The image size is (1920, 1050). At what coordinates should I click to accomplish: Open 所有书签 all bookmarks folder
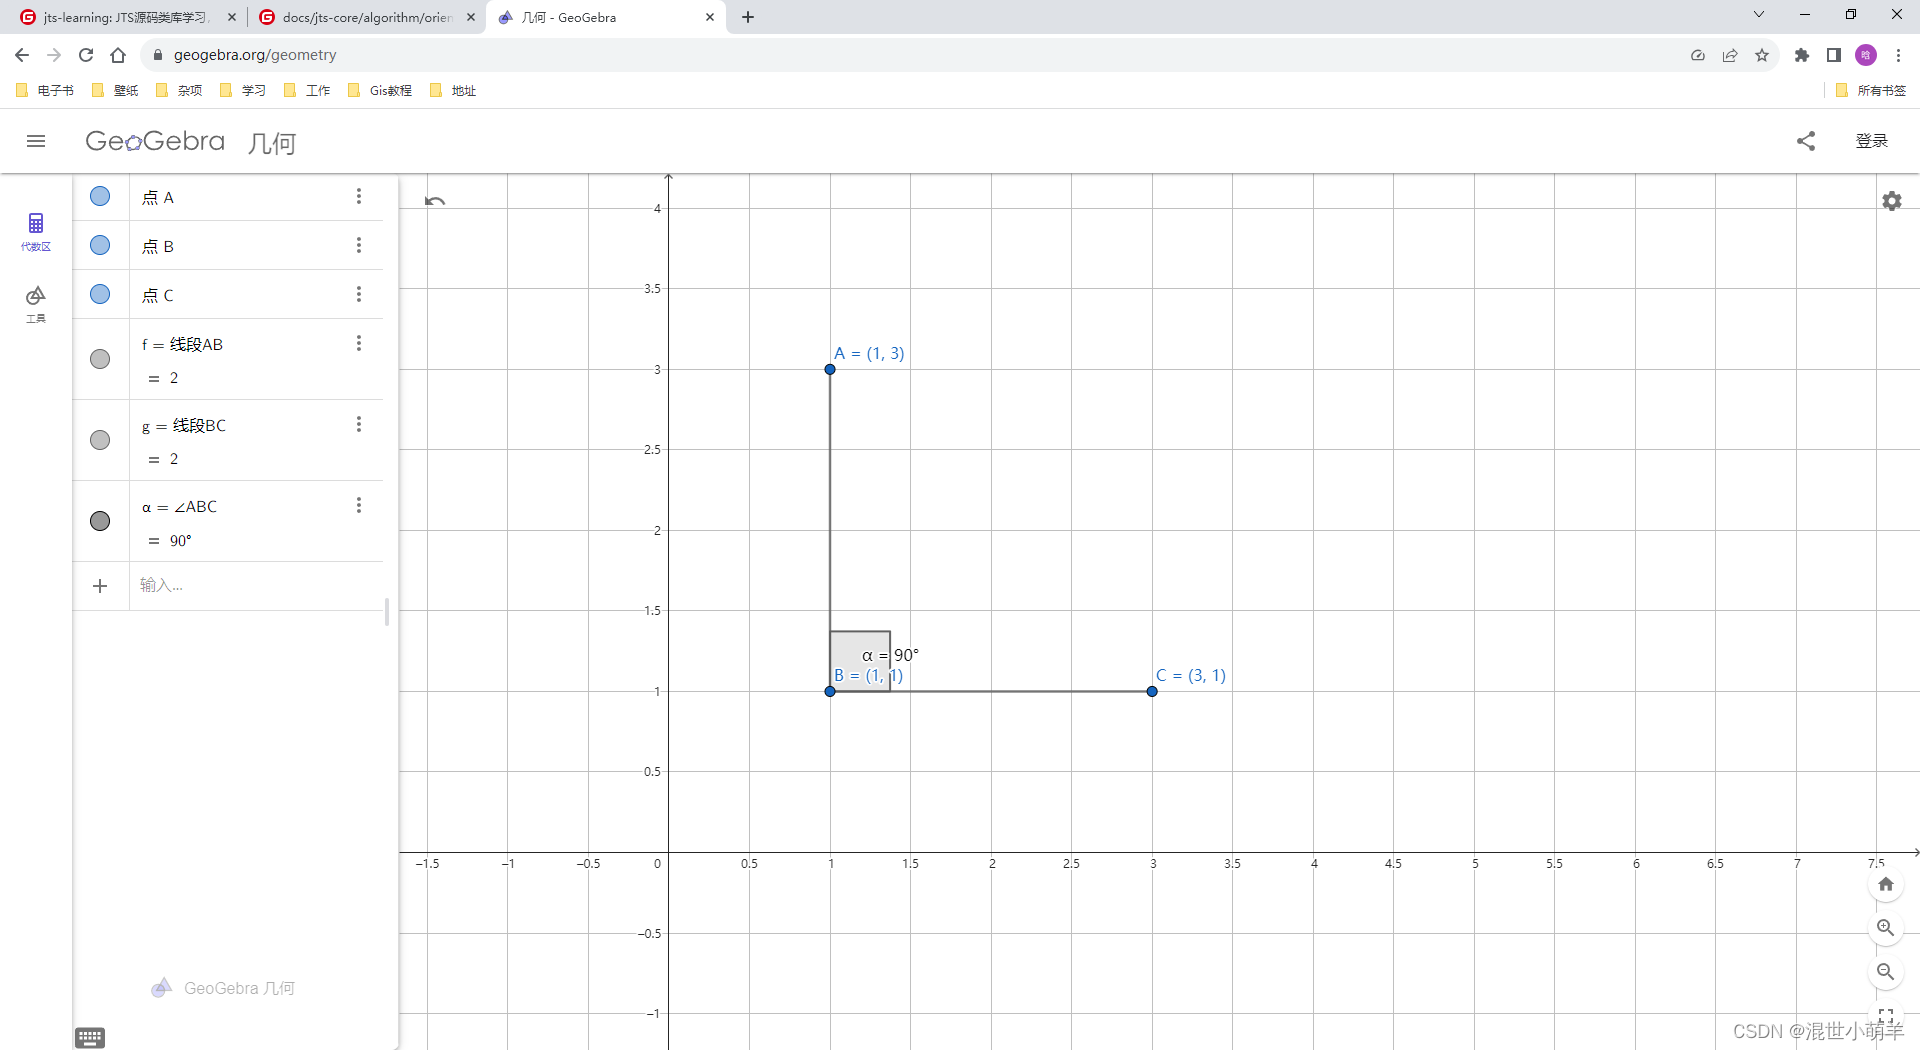1871,90
